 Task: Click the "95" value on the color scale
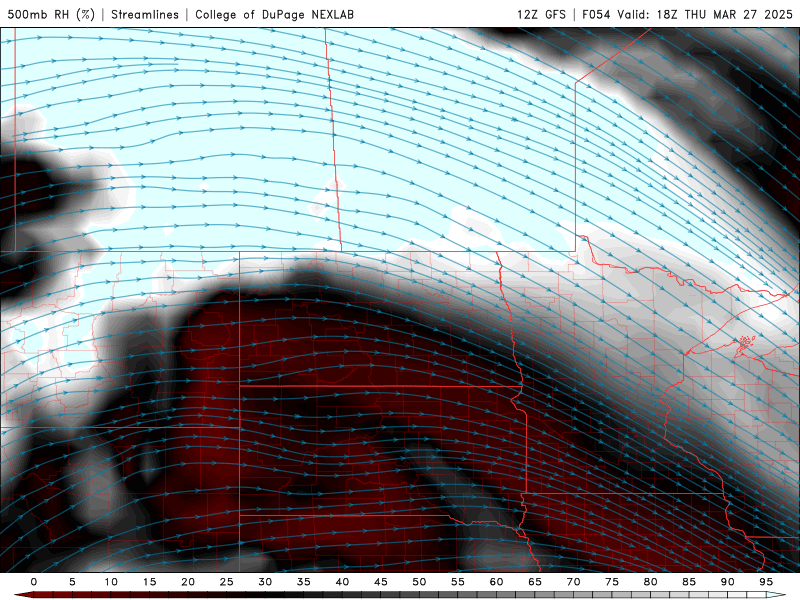coord(766,582)
